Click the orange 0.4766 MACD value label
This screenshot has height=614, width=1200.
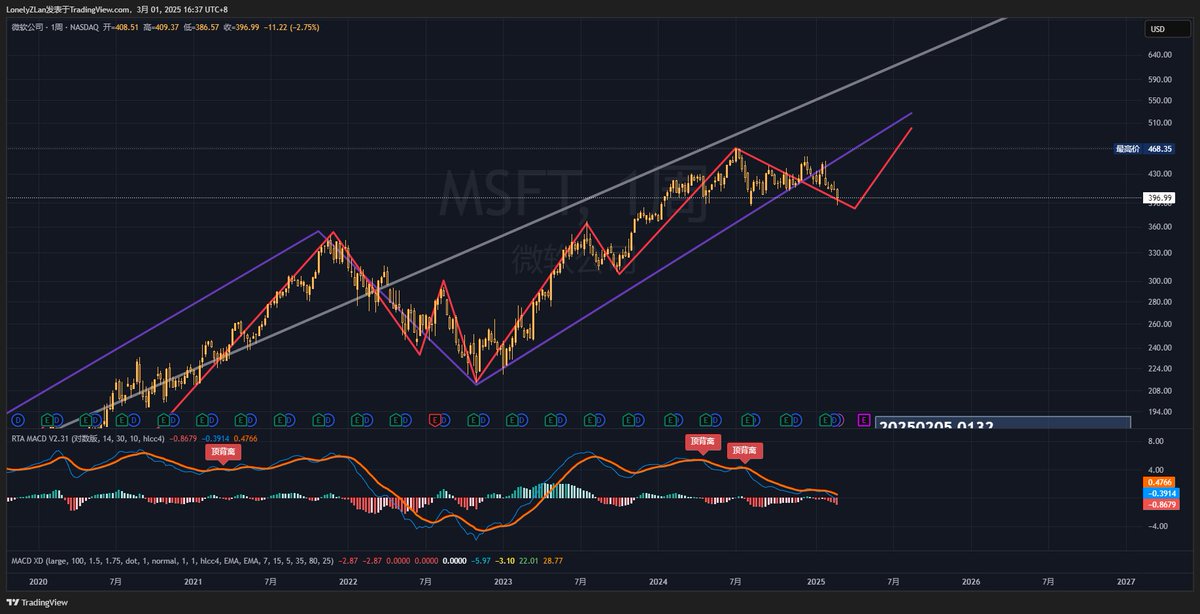(1158, 482)
